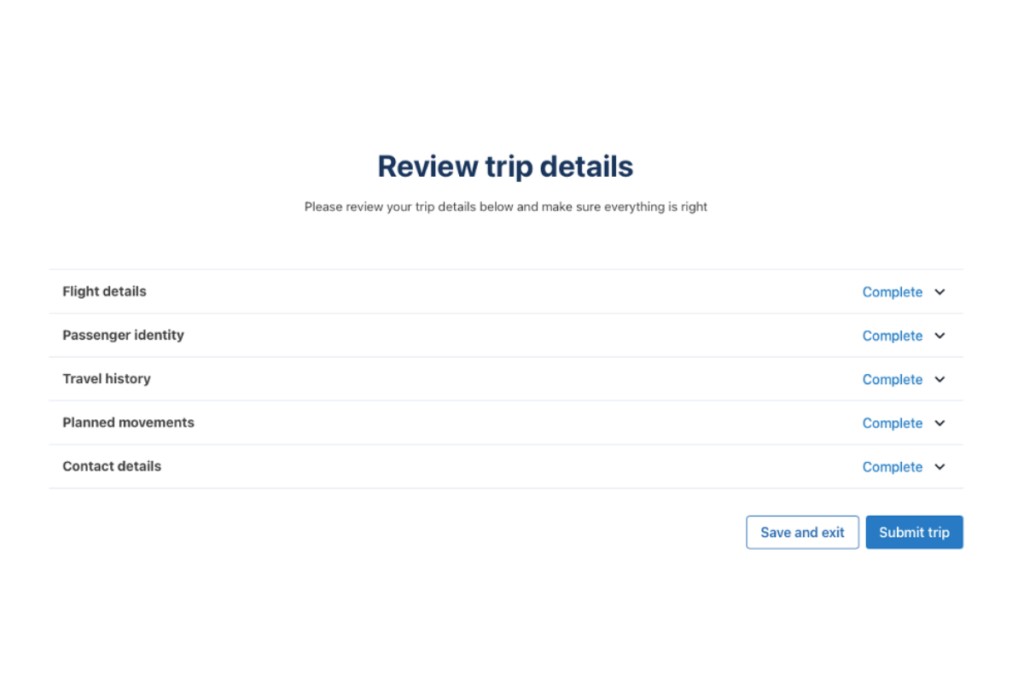Click the Planned movements section title
The width and height of the screenshot is (1024, 683).
pos(128,422)
